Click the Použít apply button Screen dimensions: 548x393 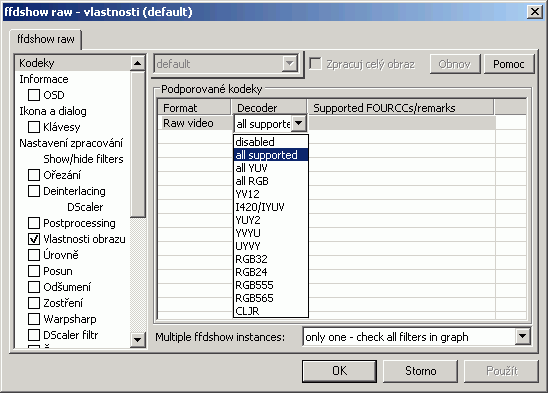coord(502,371)
